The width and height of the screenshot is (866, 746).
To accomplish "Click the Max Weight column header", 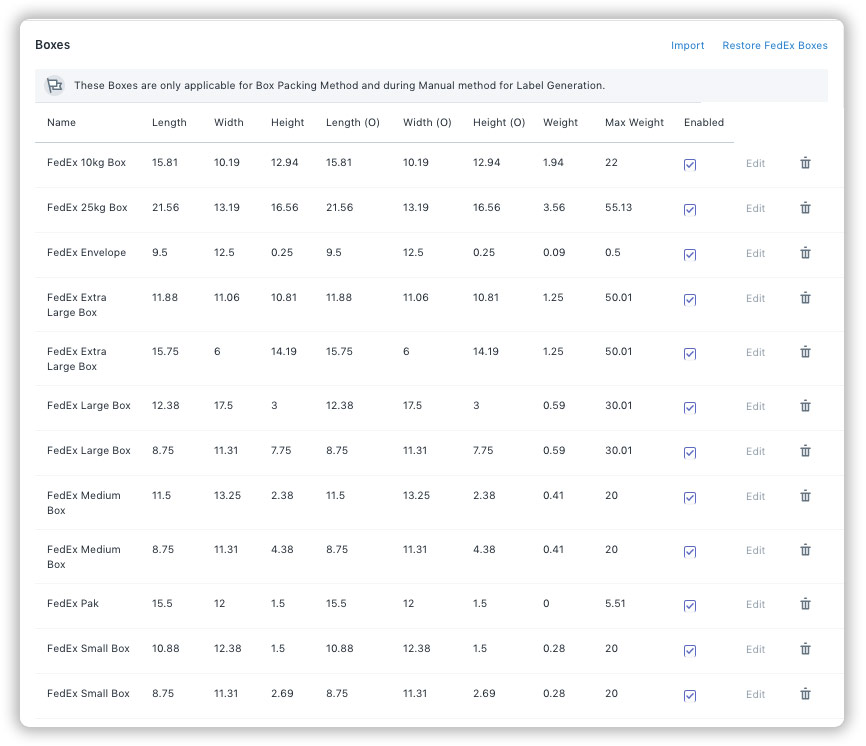I will pyautogui.click(x=634, y=123).
